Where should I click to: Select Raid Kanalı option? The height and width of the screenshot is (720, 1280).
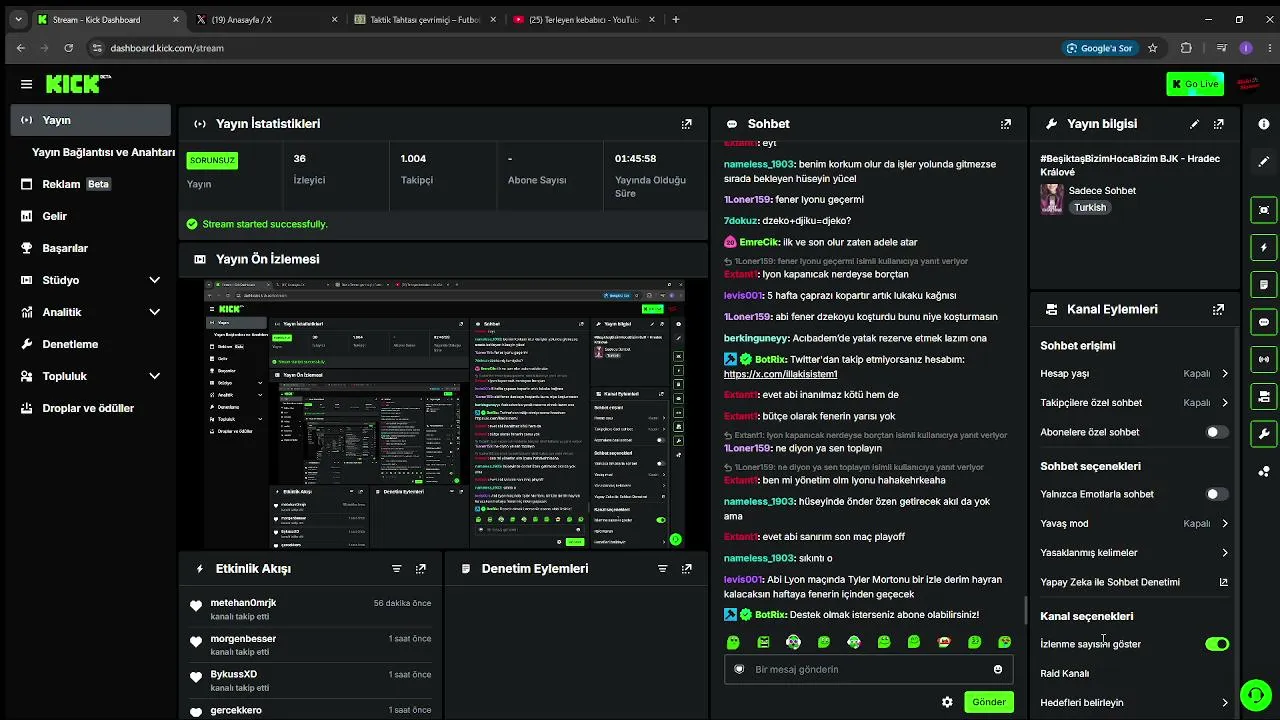point(1064,673)
